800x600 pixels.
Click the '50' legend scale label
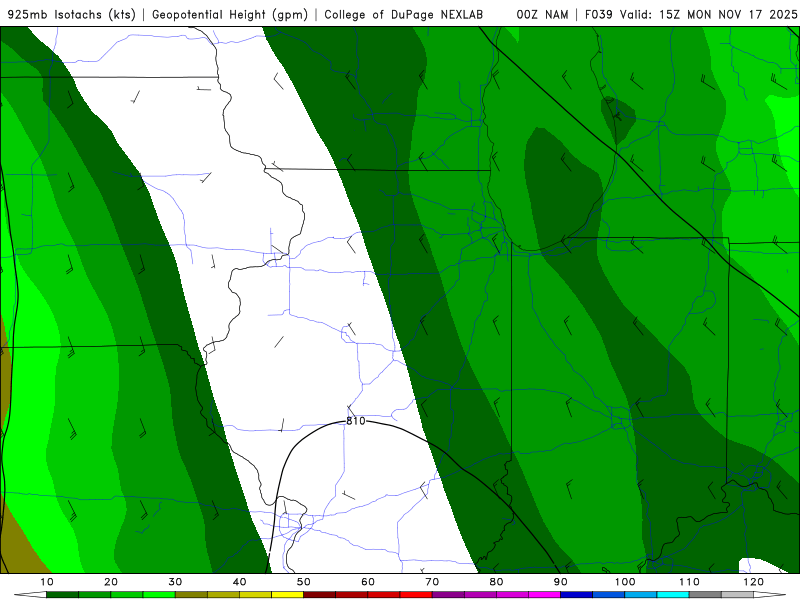click(x=304, y=582)
